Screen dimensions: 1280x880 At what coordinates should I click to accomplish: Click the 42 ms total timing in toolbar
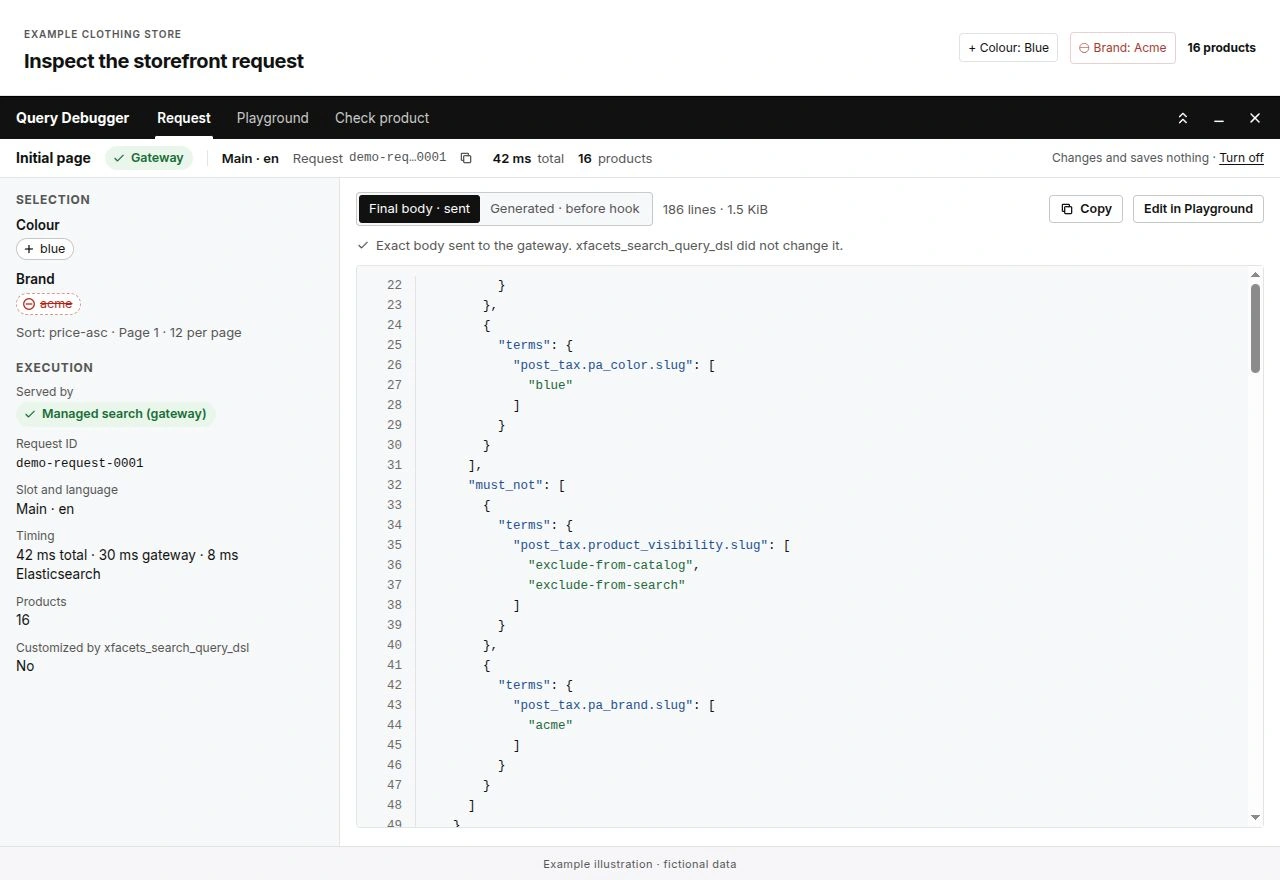pyautogui.click(x=528, y=158)
